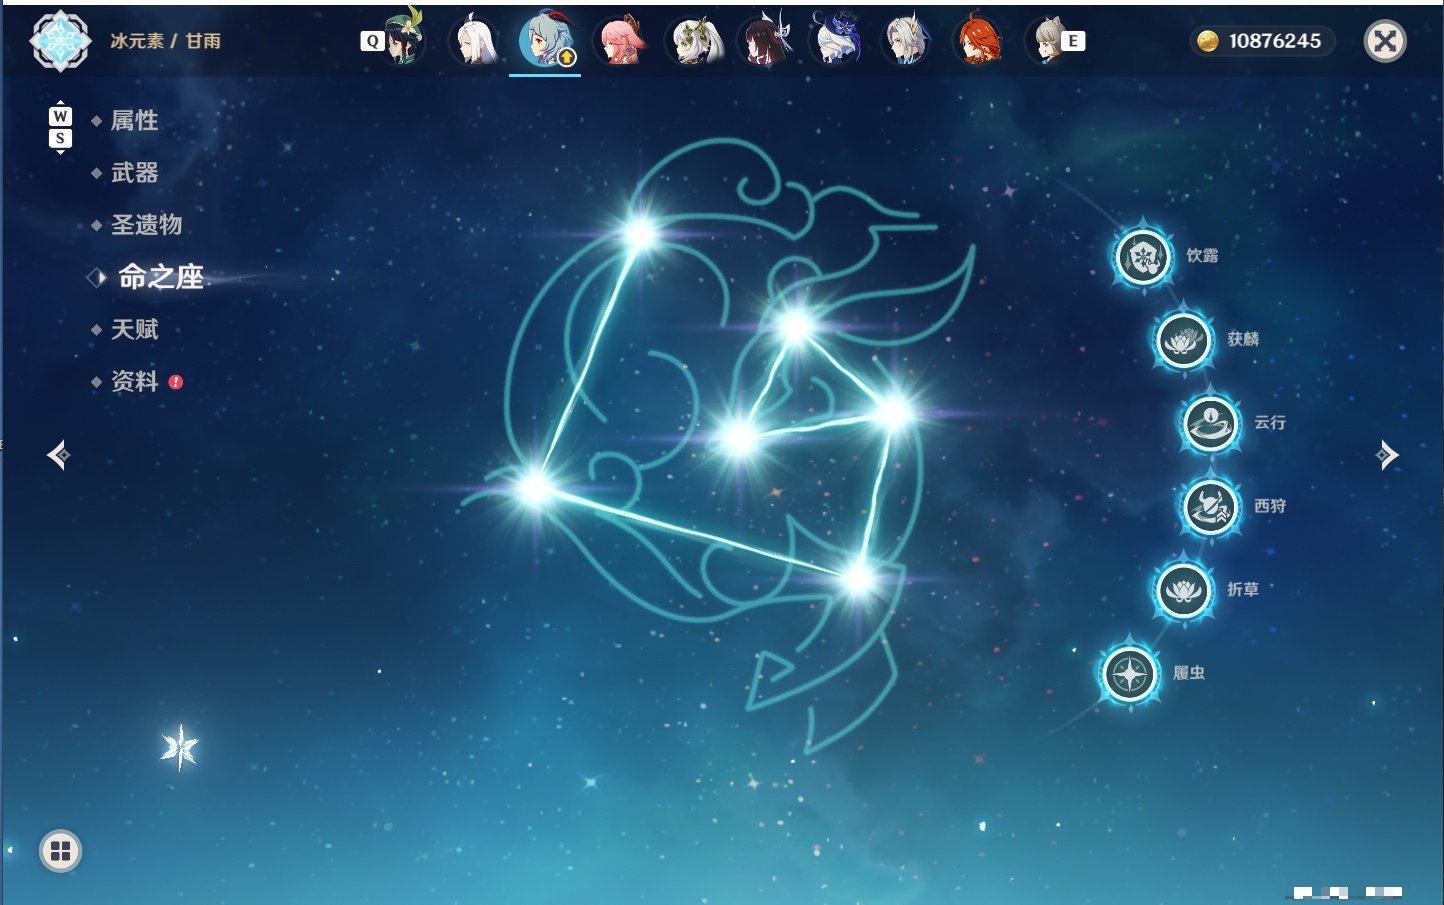This screenshot has width=1444, height=905.
Task: Switch to the grey cat-eared Lynette avatar
Action: coord(1046,40)
